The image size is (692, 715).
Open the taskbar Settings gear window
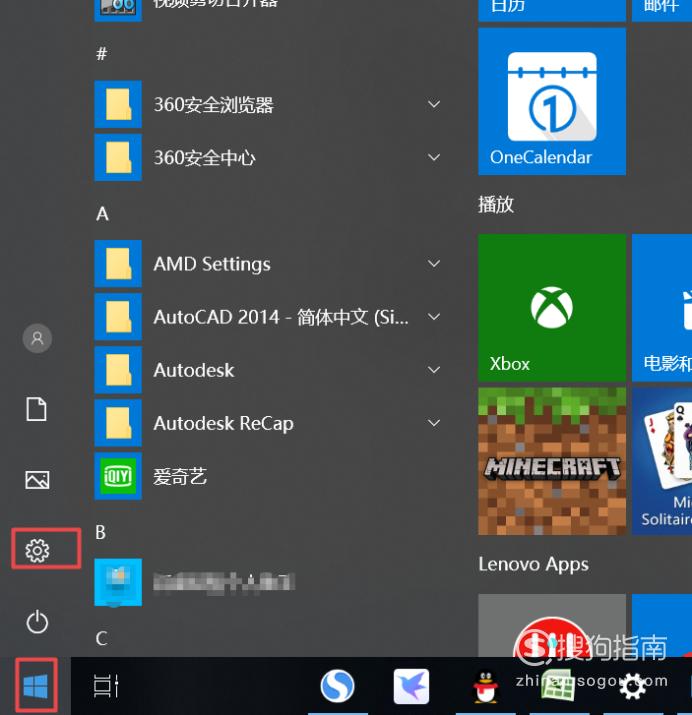tap(633, 686)
